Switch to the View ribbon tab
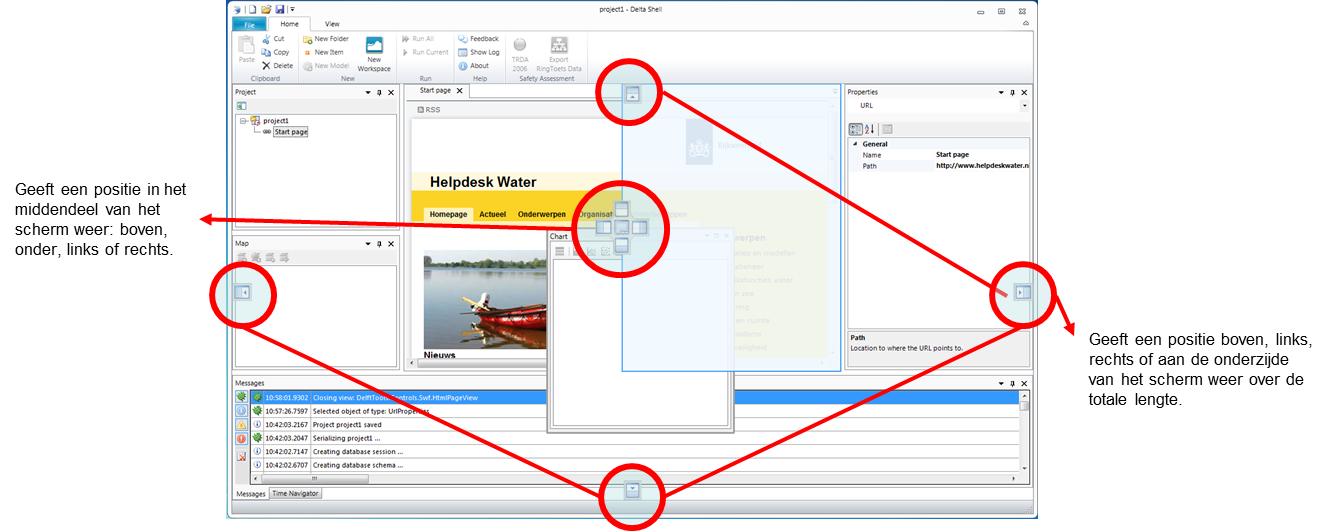Image resolution: width=1333 pixels, height=531 pixels. tap(332, 24)
